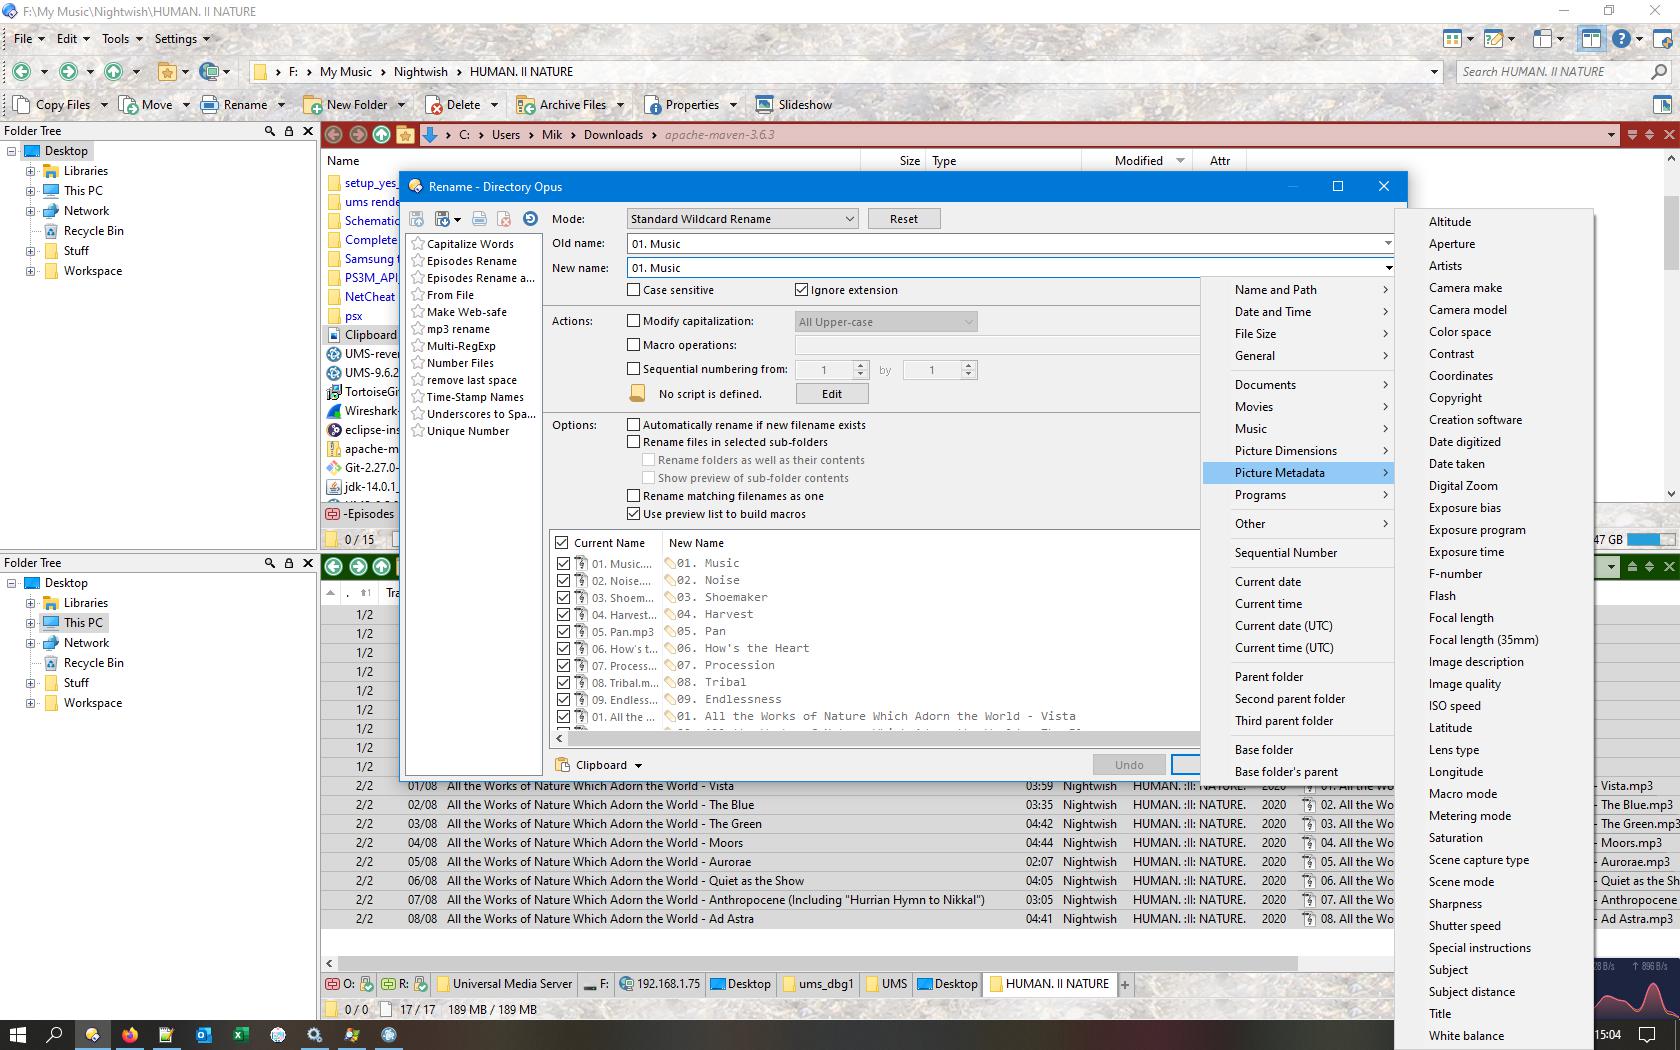Expand Stuff in upper Folder Tree

[x=30, y=251]
